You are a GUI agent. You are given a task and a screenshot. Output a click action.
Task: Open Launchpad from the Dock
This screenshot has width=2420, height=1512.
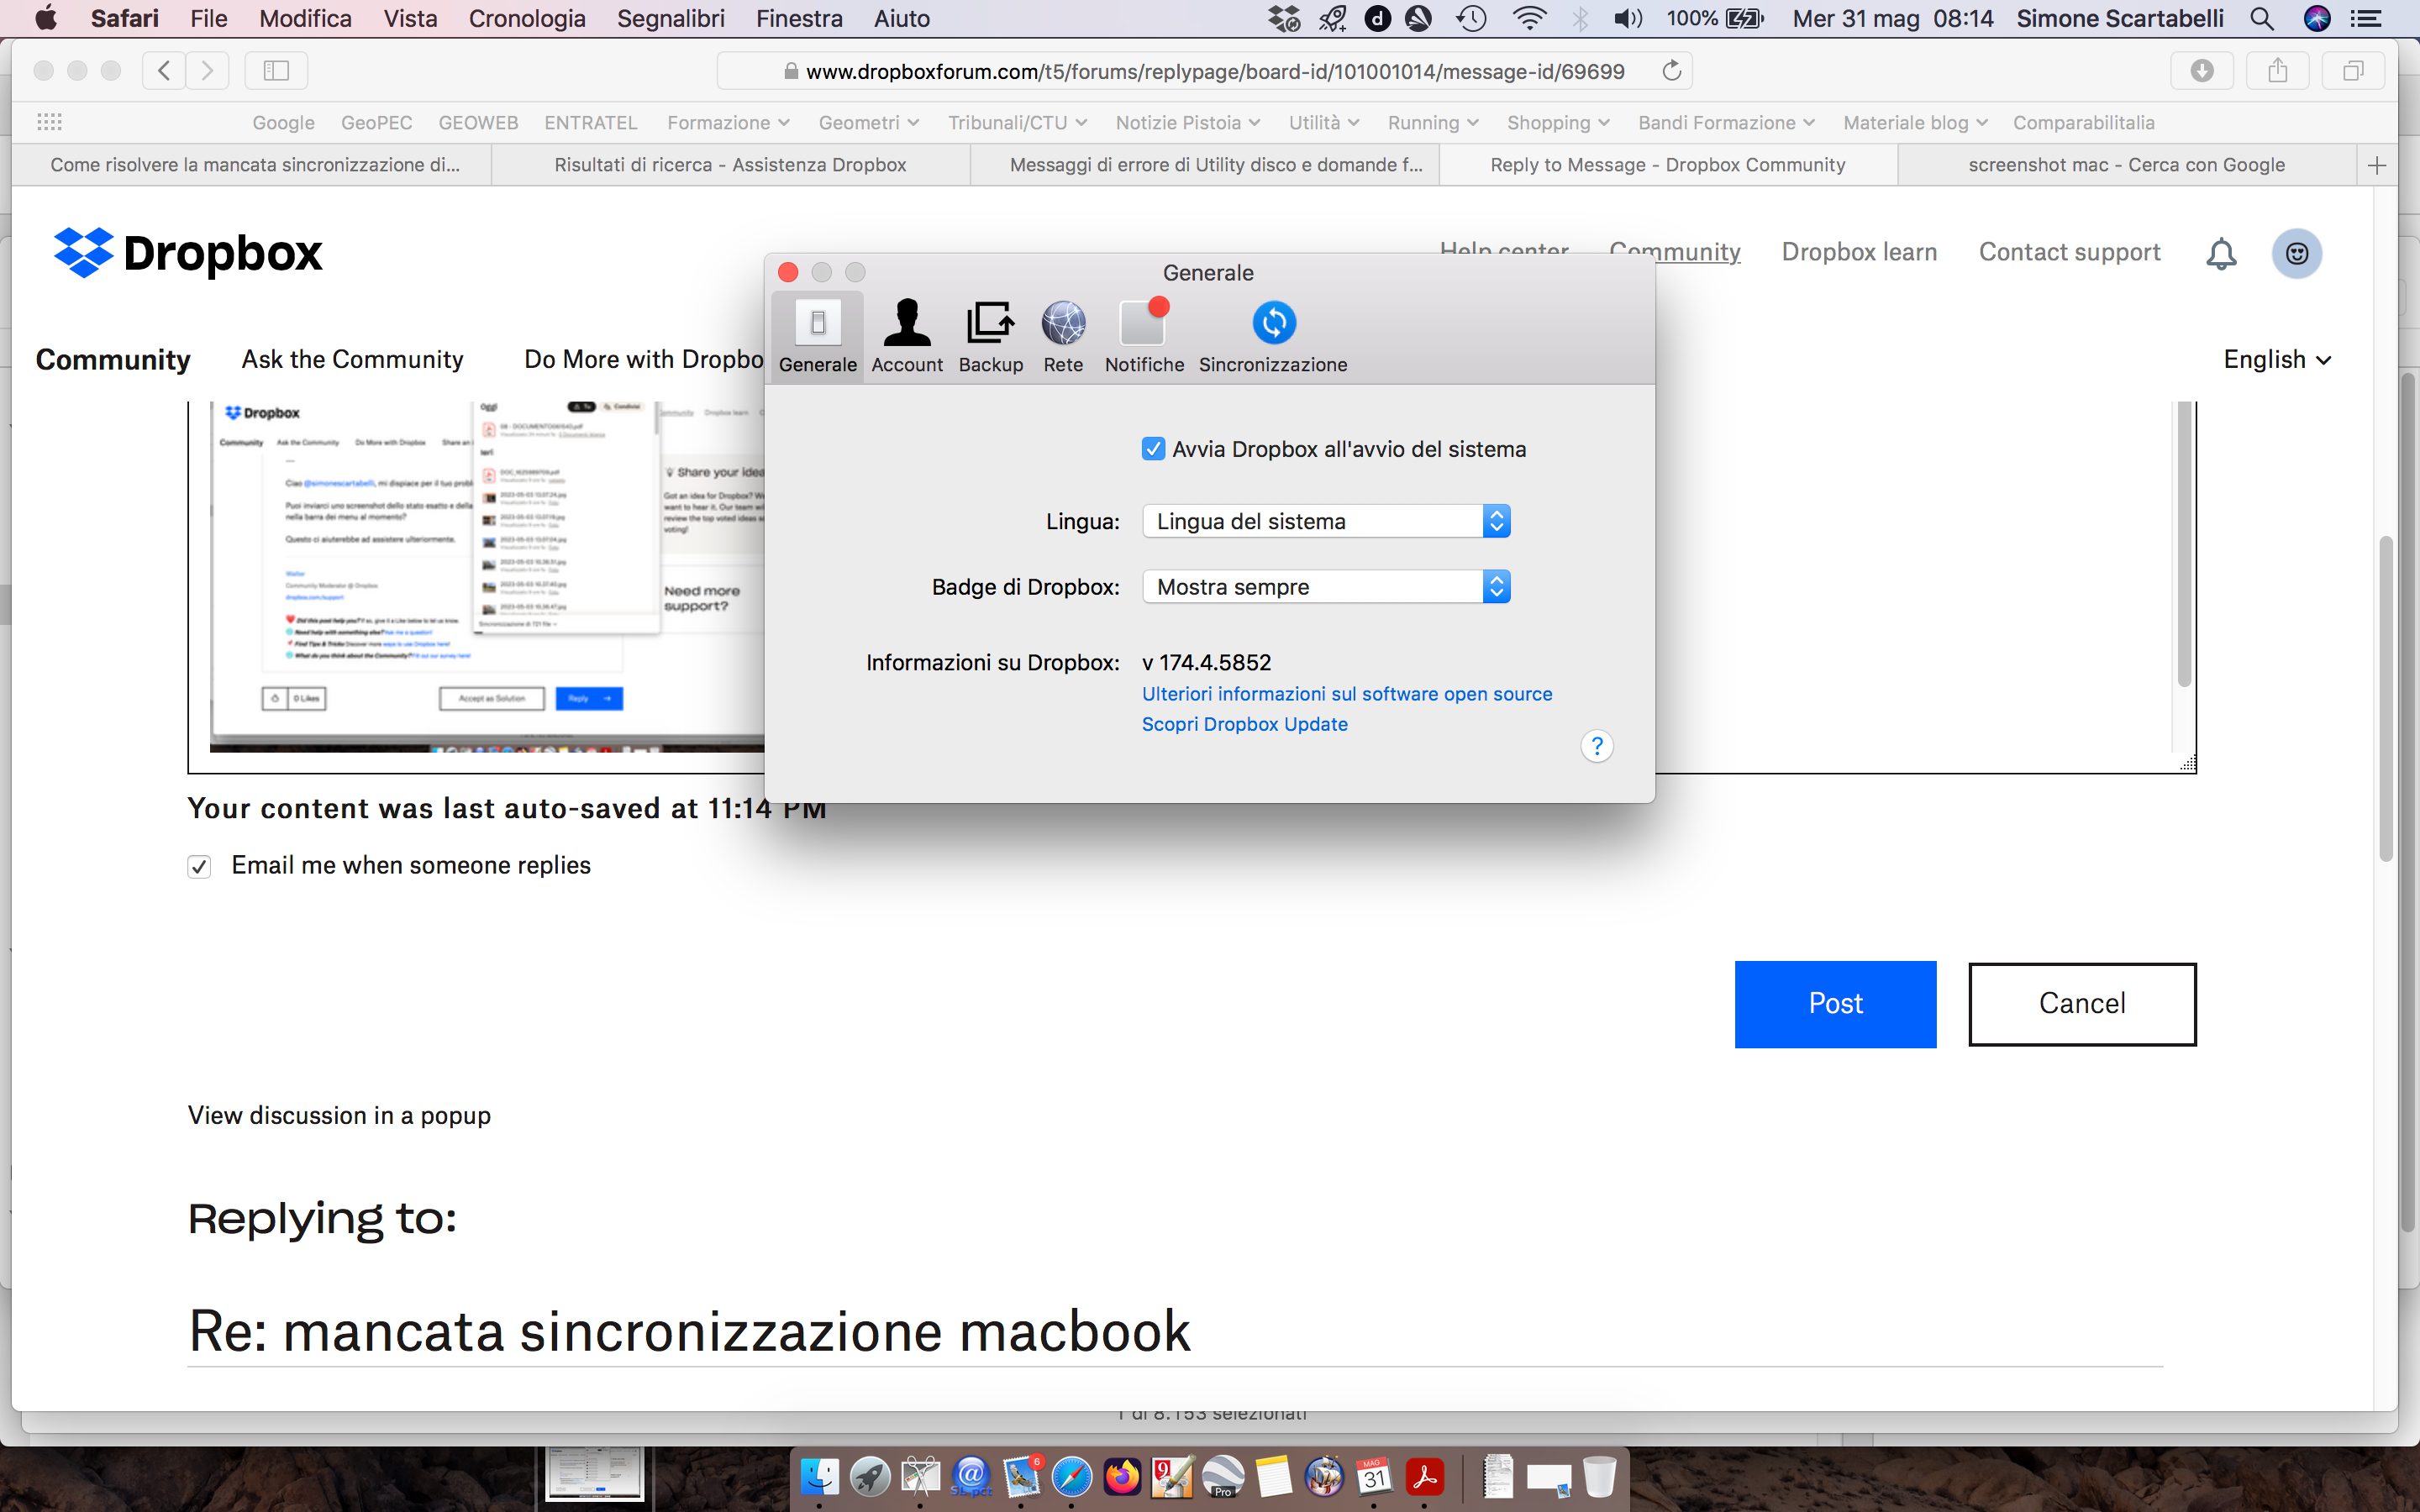[869, 1476]
